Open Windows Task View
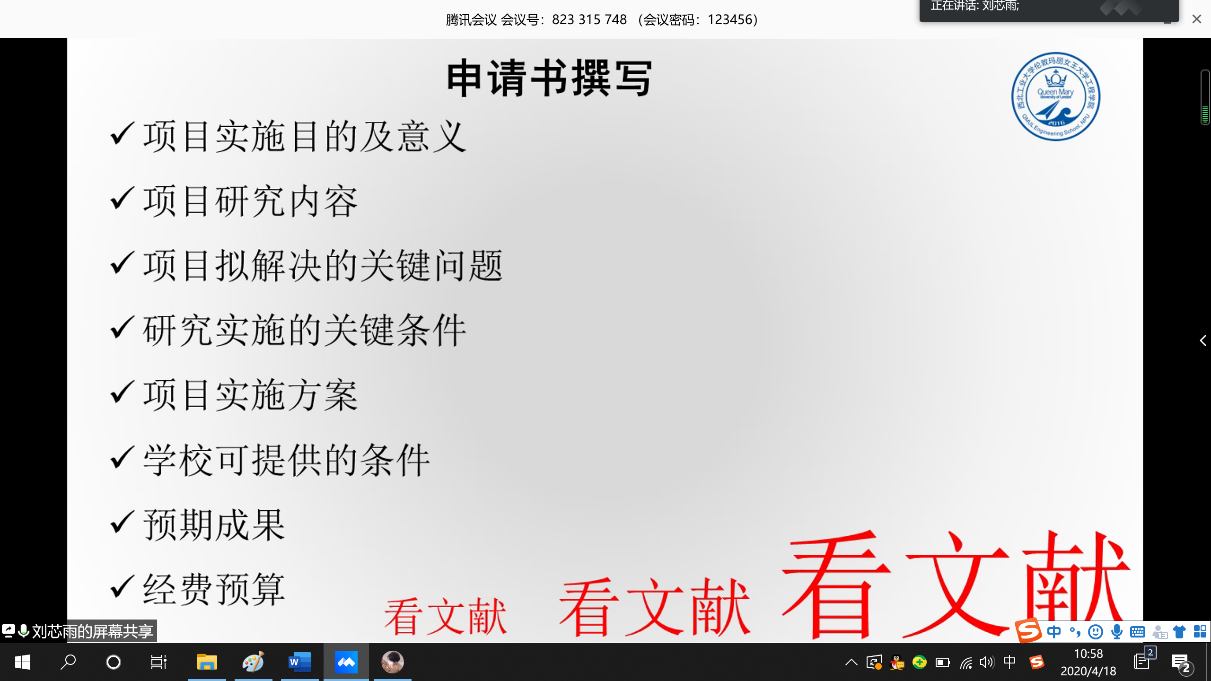This screenshot has width=1211, height=681. (158, 662)
